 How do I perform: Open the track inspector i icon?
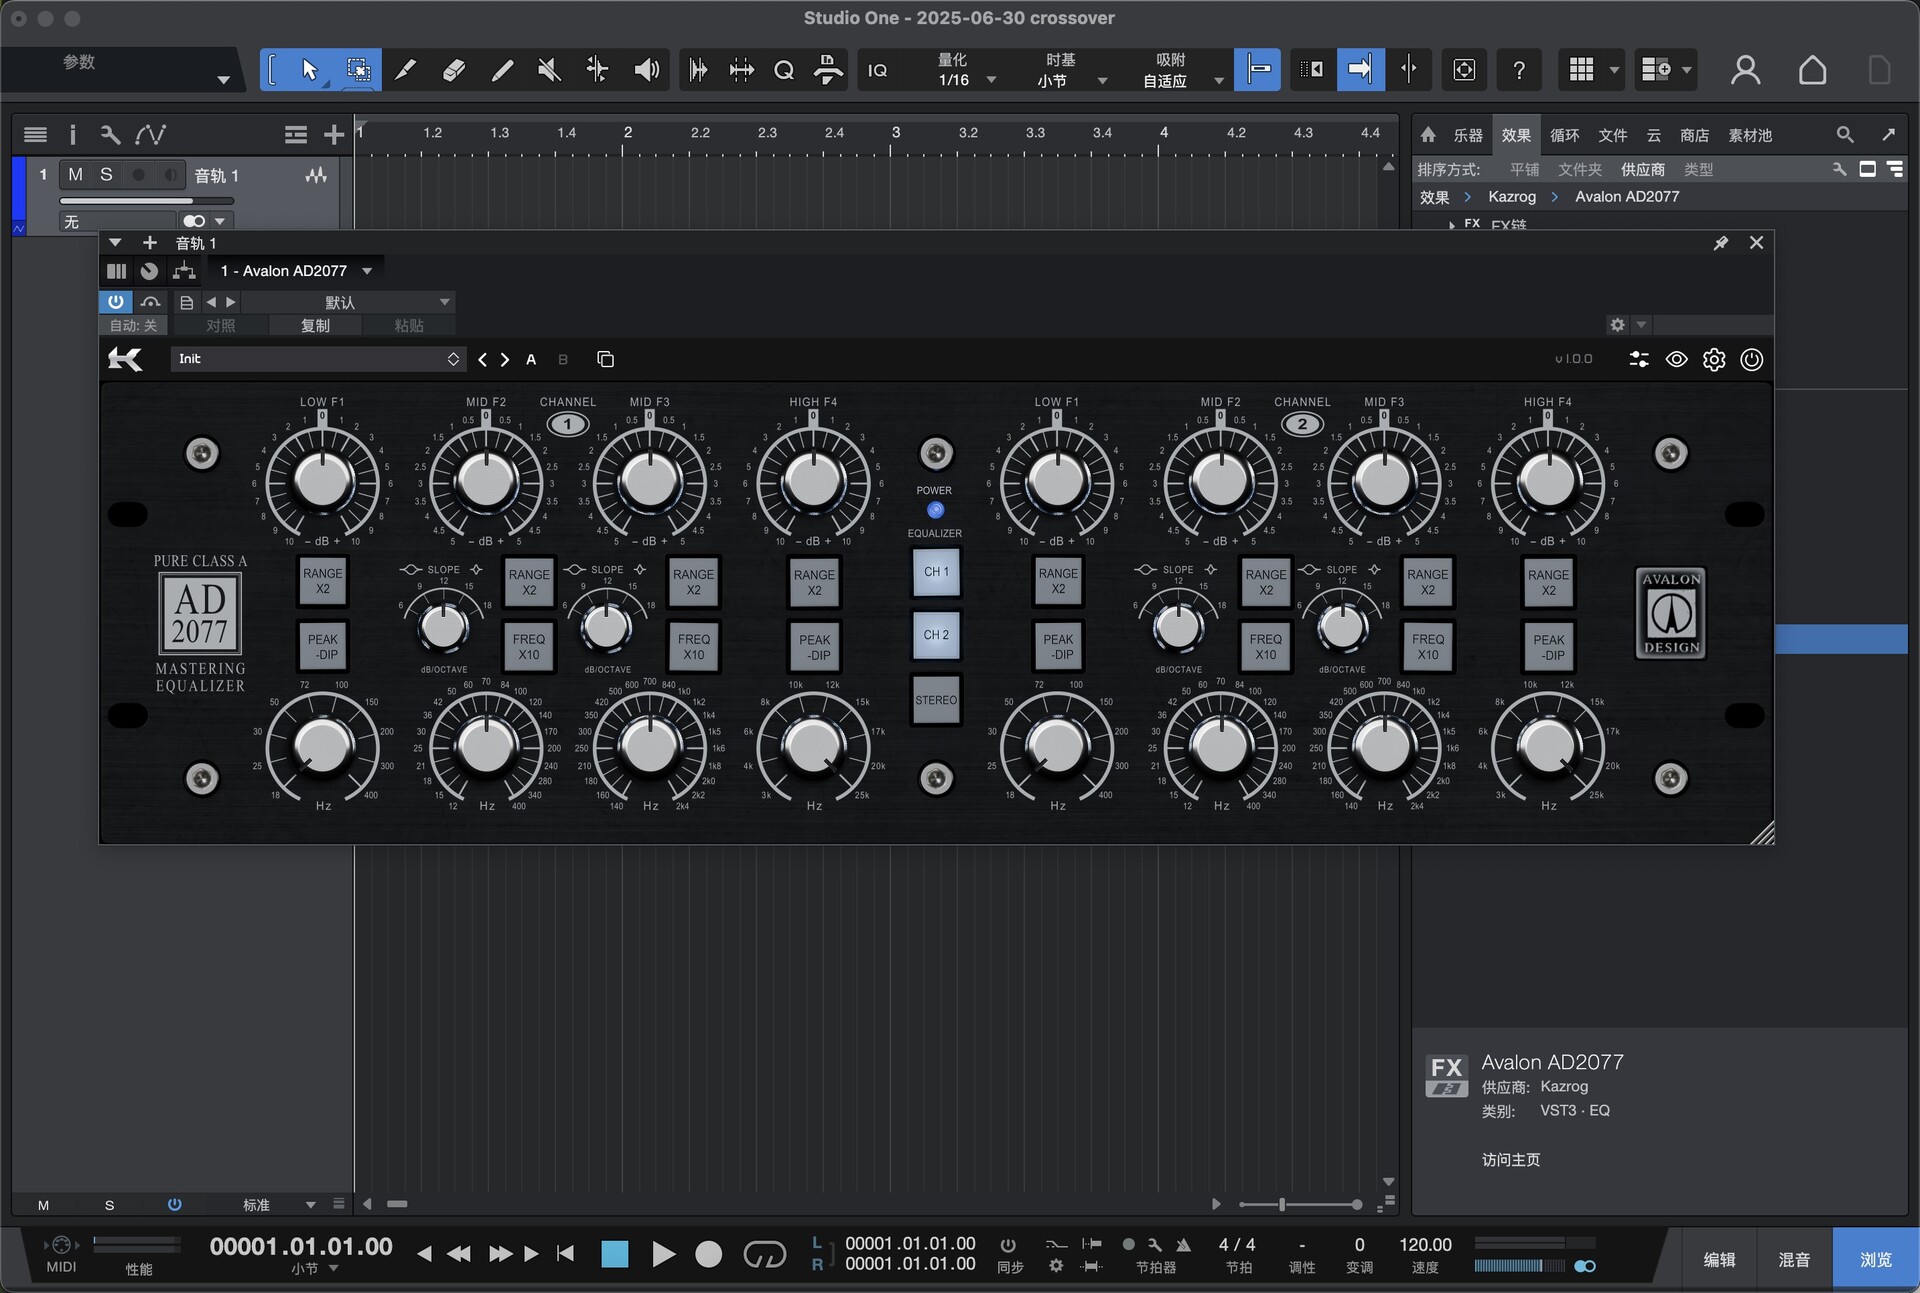[72, 134]
